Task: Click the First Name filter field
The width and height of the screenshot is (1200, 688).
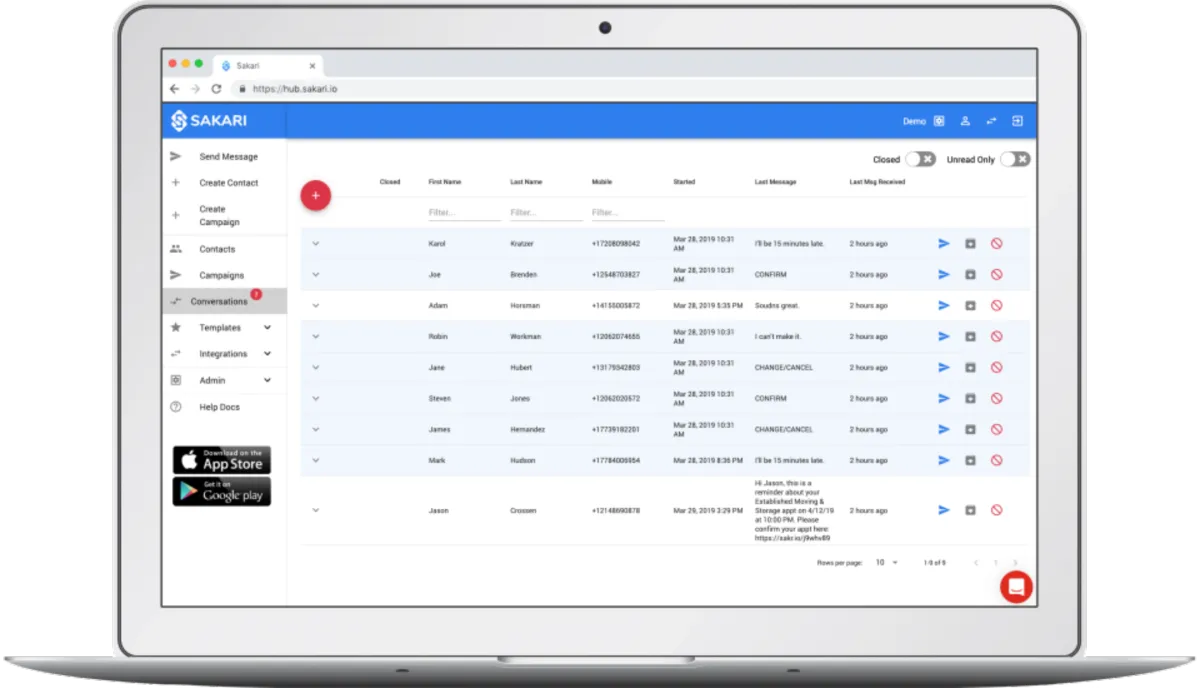Action: click(x=464, y=213)
